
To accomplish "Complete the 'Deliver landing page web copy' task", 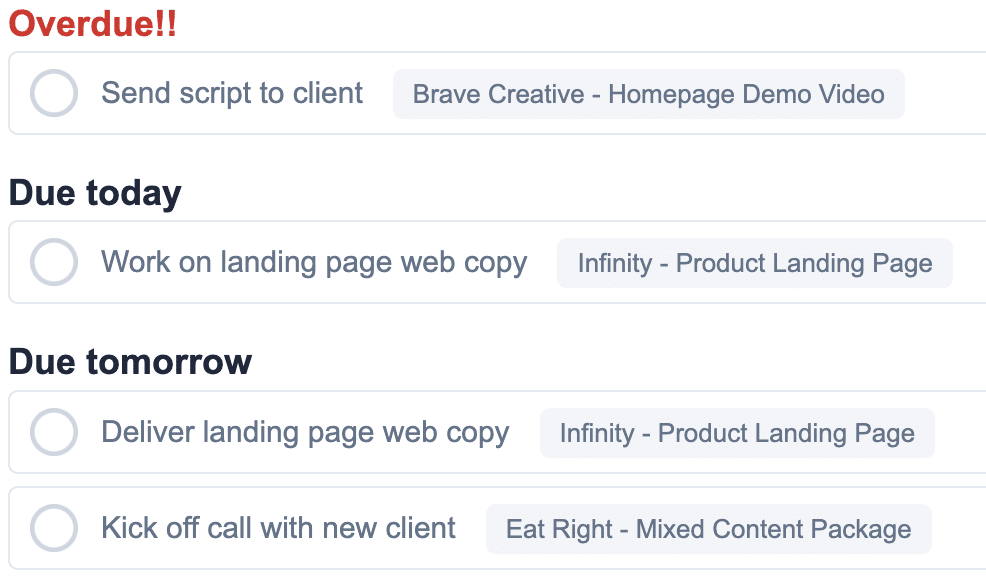I will [x=54, y=433].
